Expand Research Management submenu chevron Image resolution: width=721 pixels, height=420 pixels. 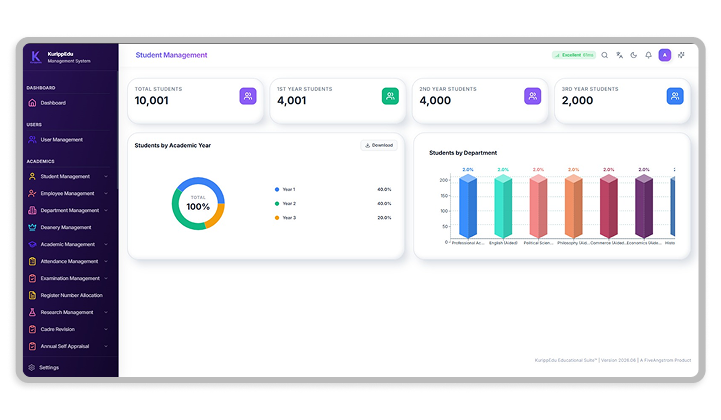point(106,312)
